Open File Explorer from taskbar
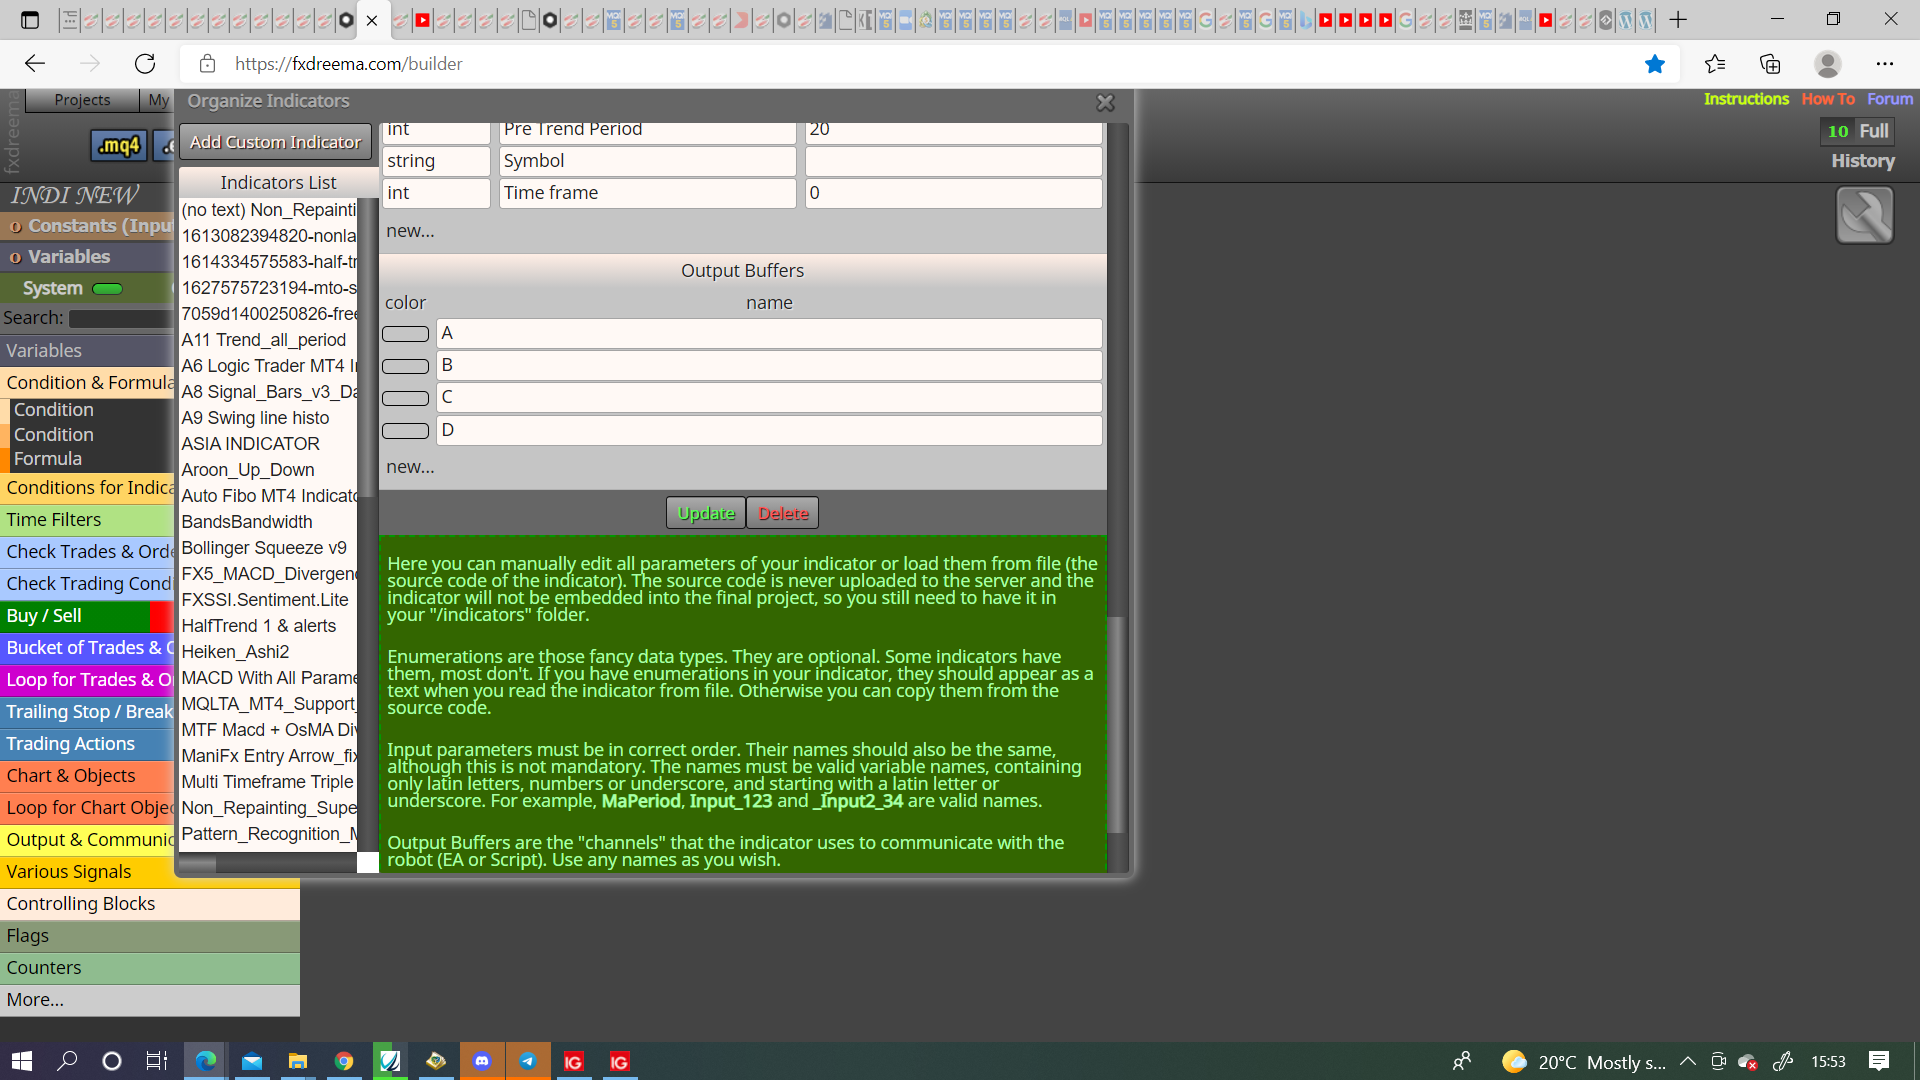 [x=298, y=1061]
